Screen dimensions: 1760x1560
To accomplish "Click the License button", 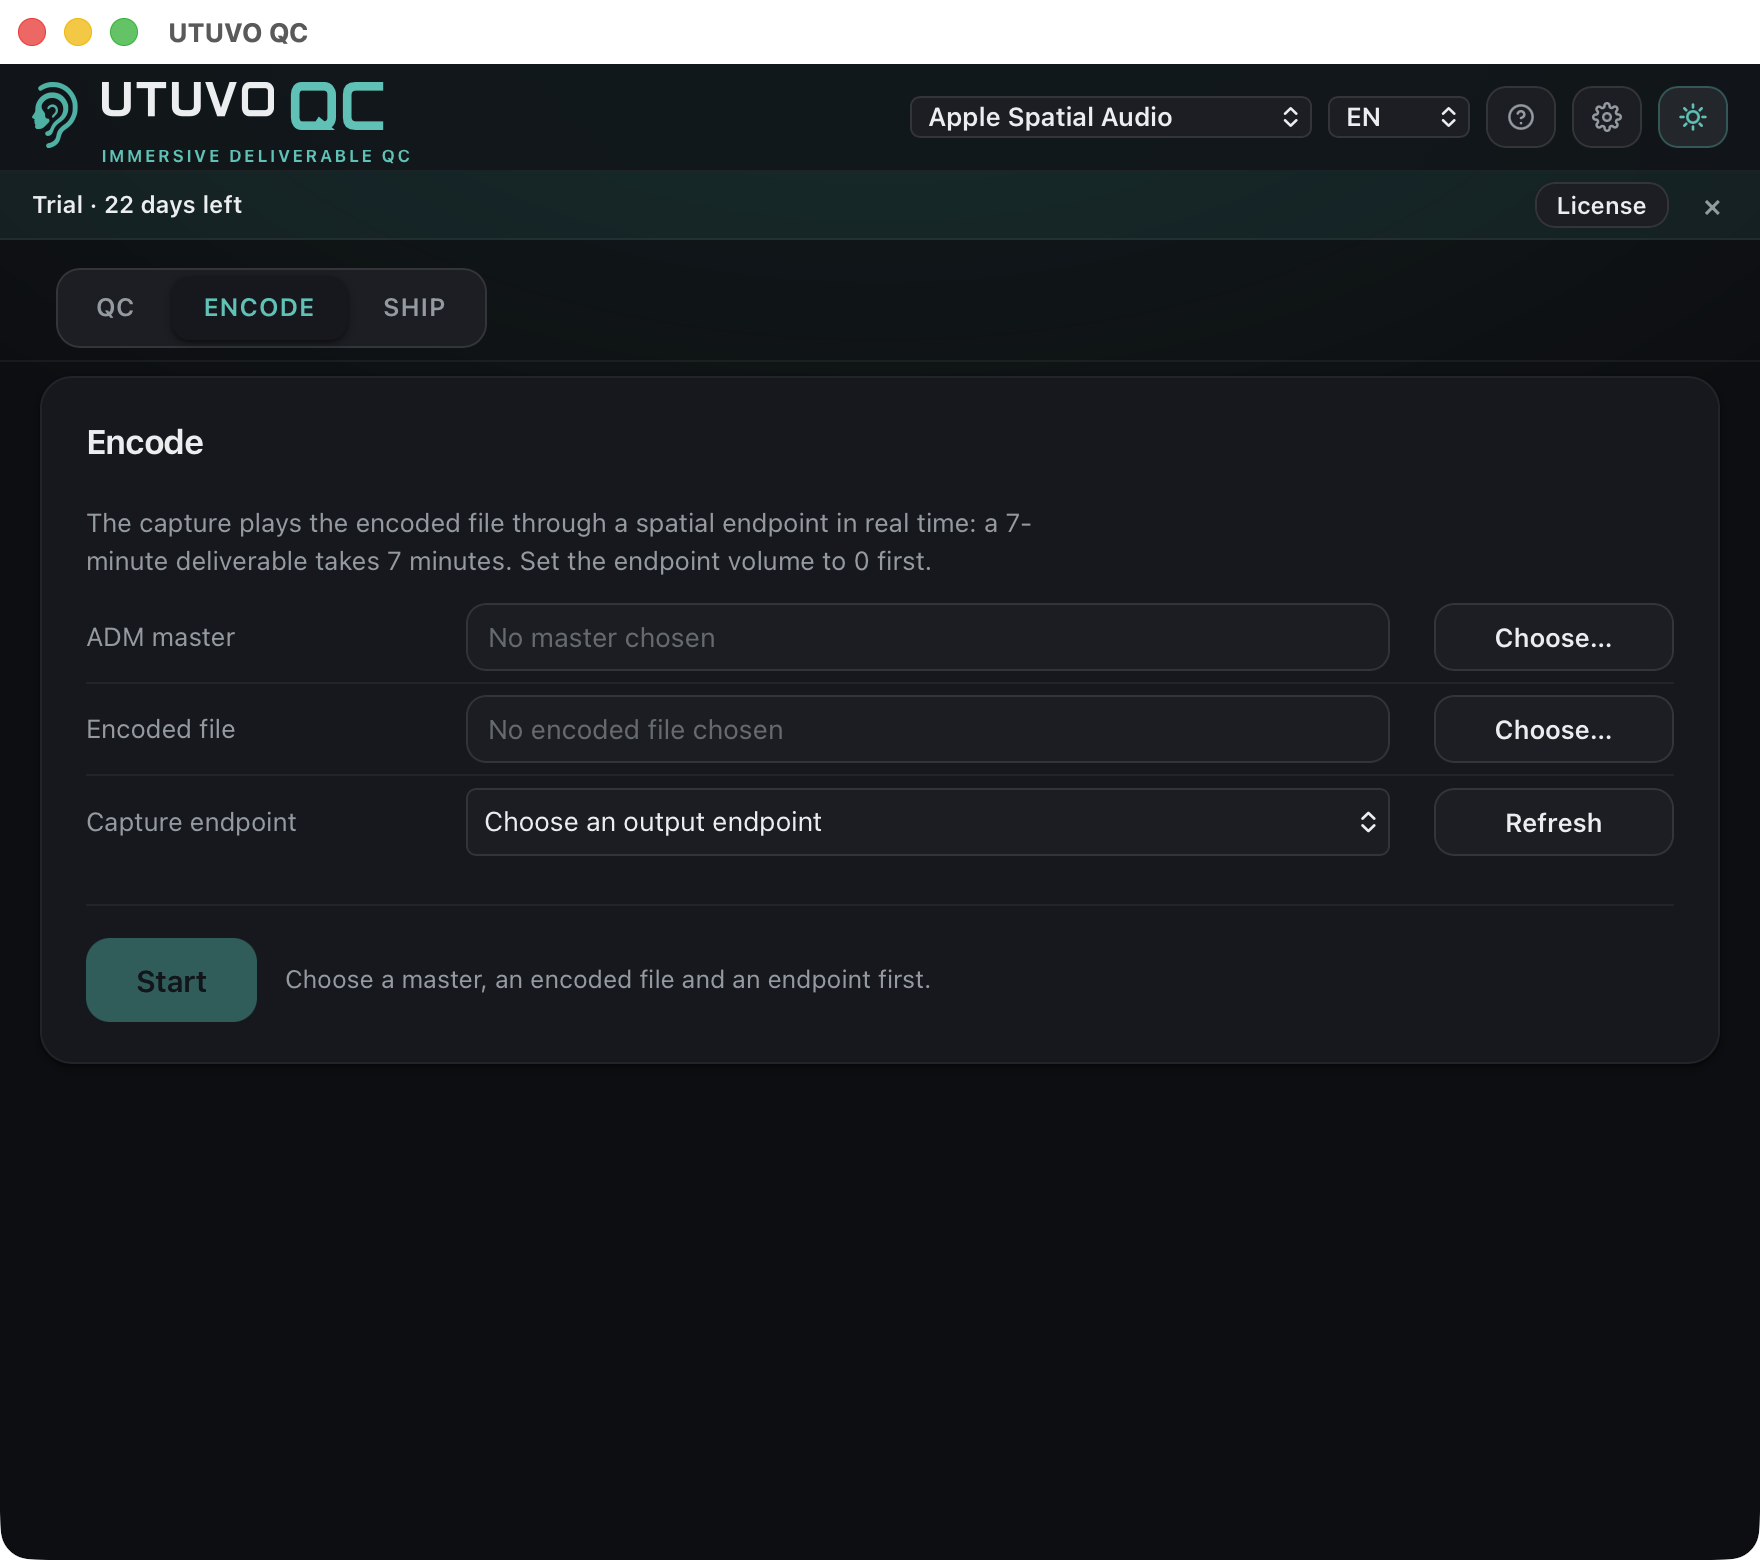I will [1601, 205].
